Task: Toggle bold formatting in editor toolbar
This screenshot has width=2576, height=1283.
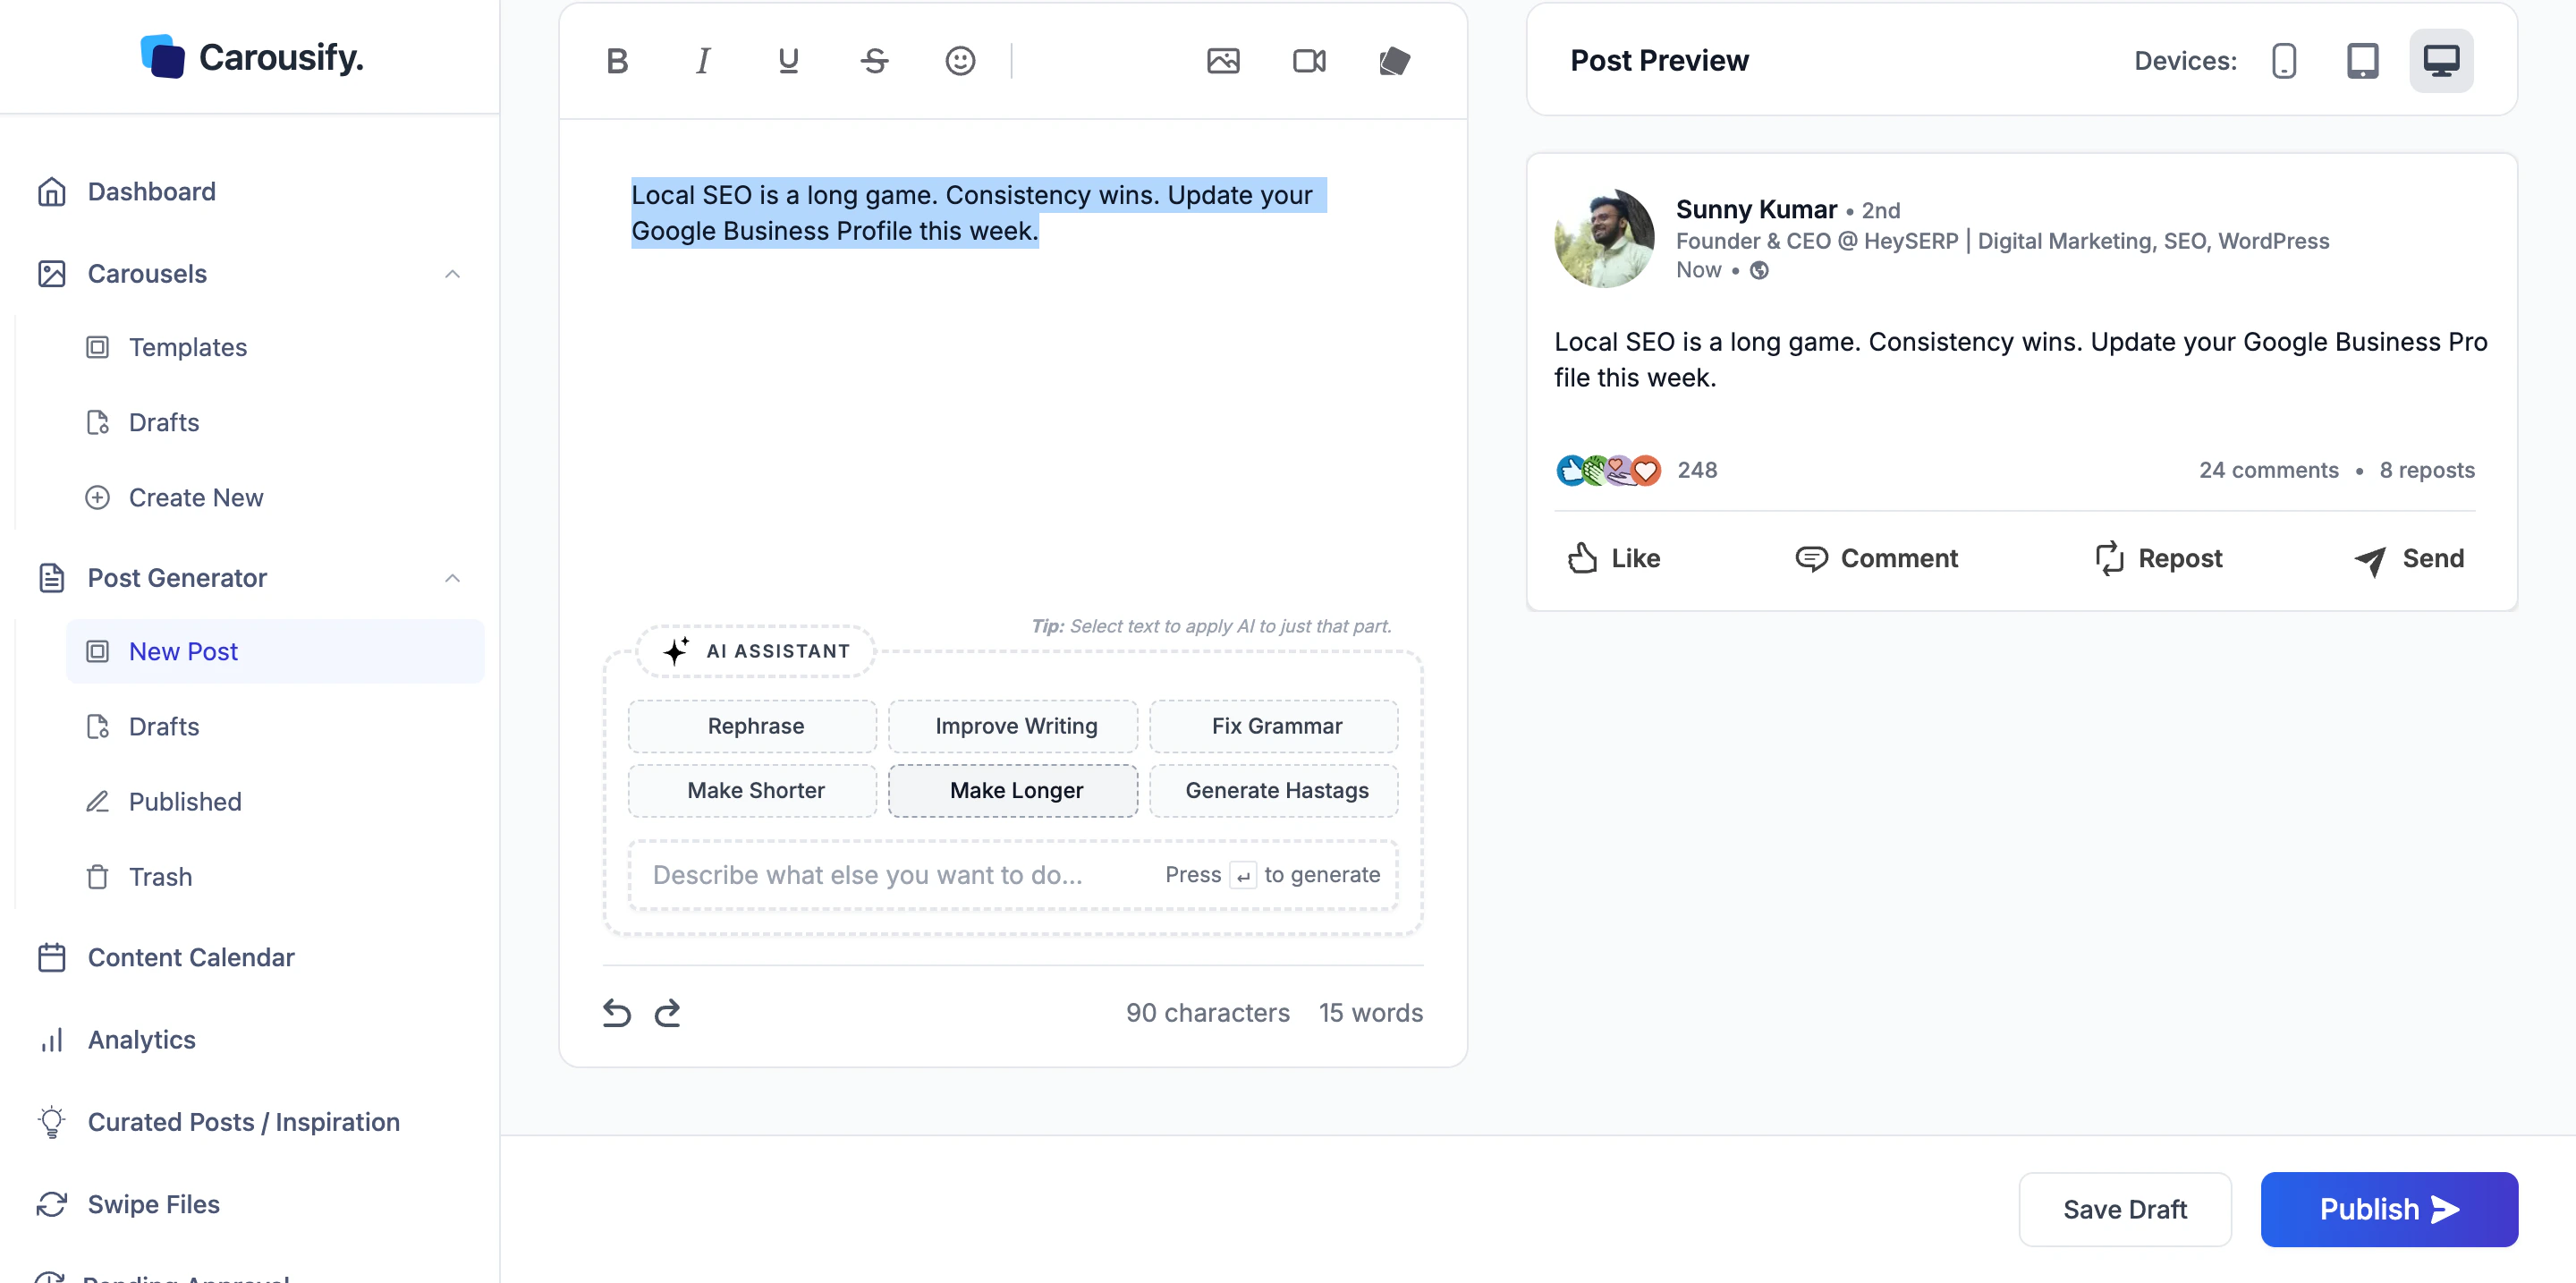Action: 617,61
